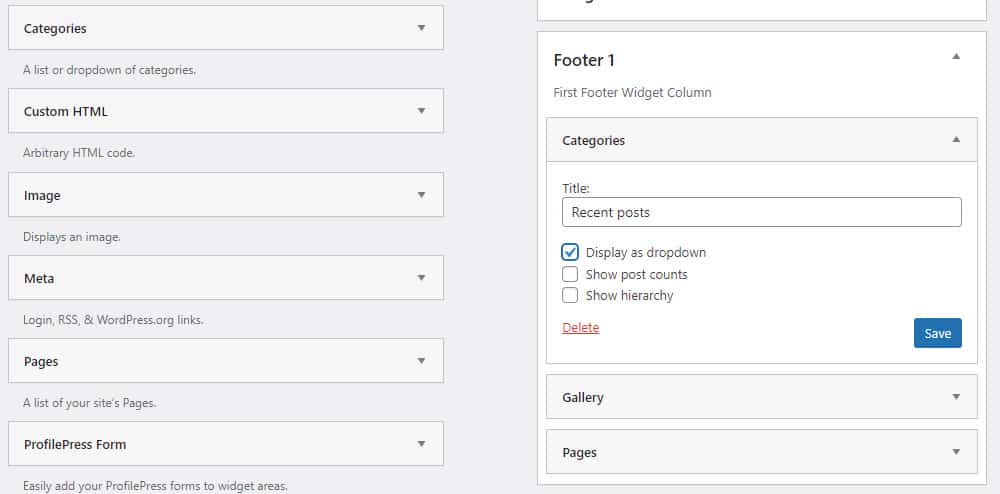The height and width of the screenshot is (494, 1000).
Task: Click the Save button
Action: [938, 333]
